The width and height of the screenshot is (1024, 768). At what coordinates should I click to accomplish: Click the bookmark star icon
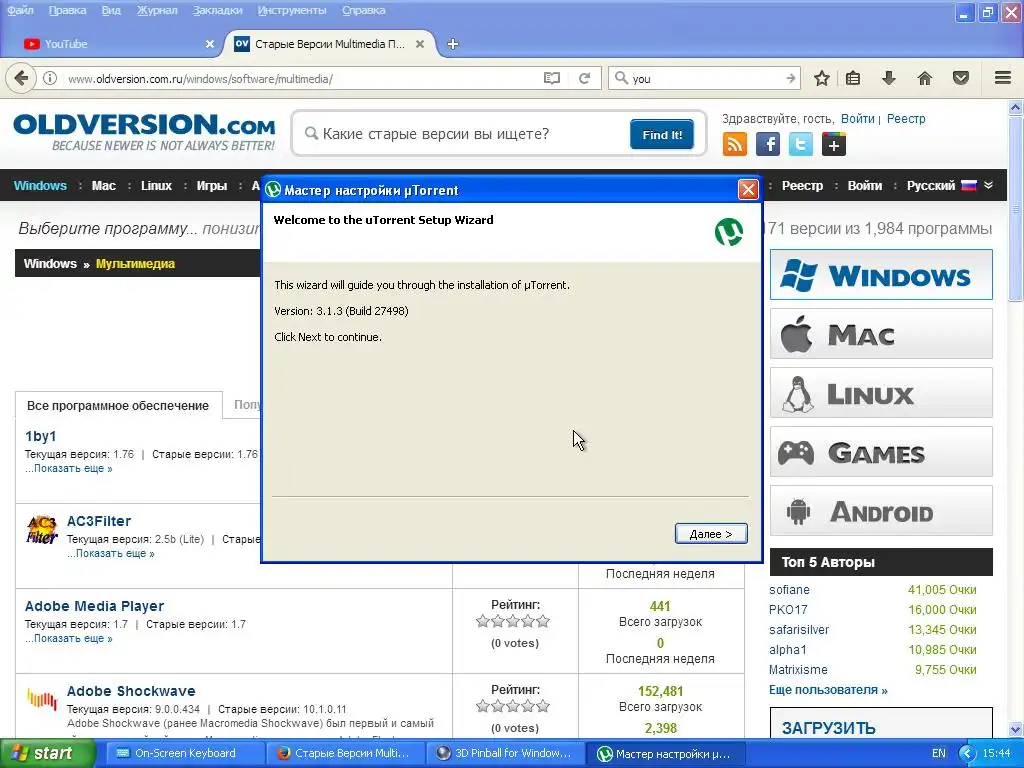pos(822,78)
